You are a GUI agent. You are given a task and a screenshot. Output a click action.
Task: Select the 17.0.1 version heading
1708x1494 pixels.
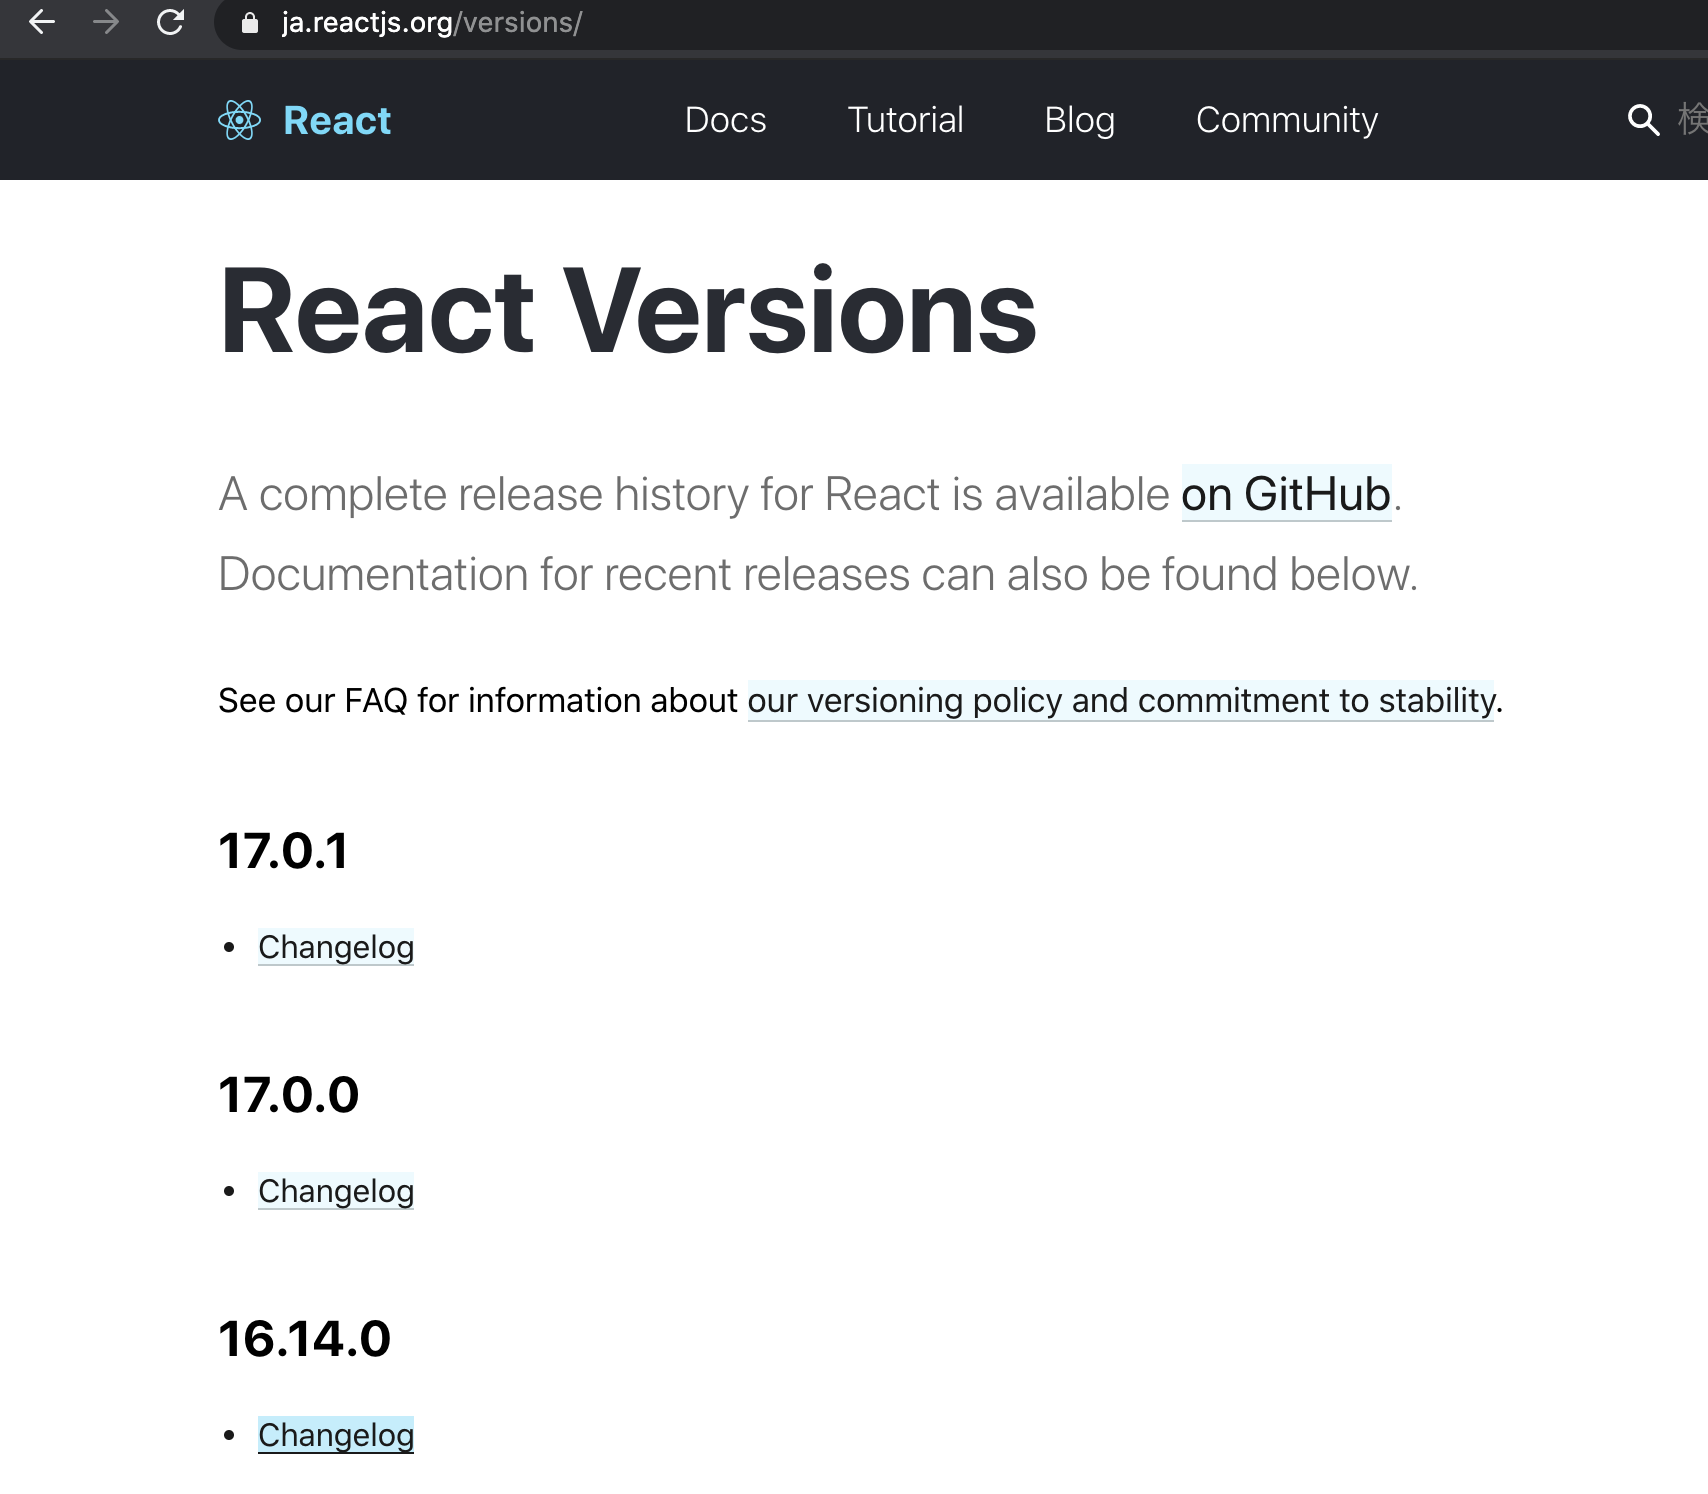tap(283, 851)
